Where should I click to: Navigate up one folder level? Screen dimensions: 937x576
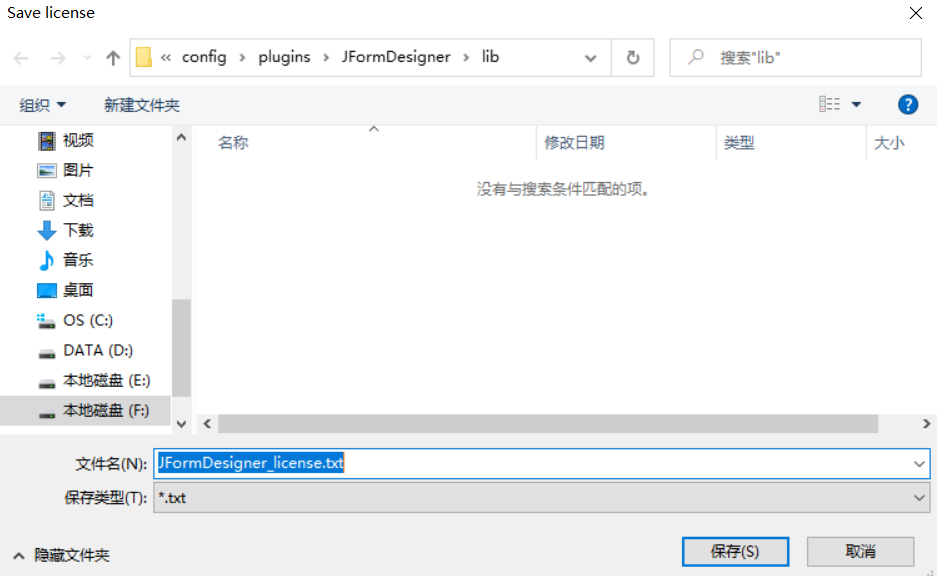tap(113, 58)
